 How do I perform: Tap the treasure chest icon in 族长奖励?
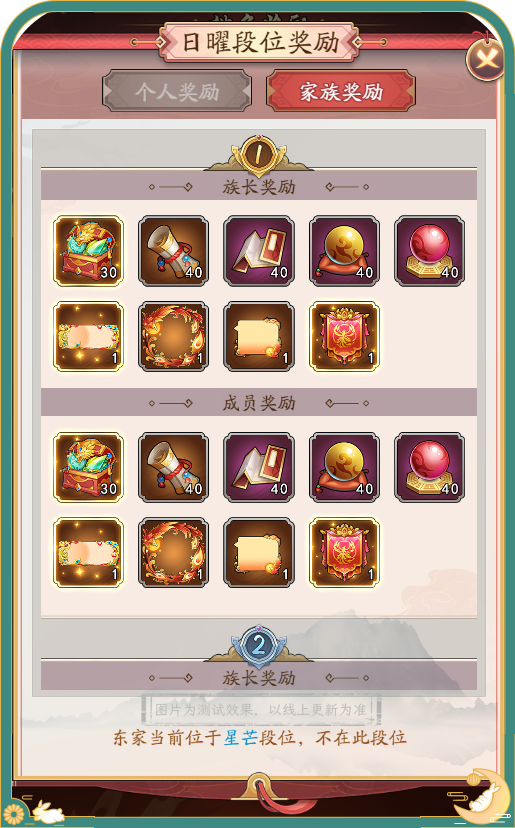pos(89,251)
